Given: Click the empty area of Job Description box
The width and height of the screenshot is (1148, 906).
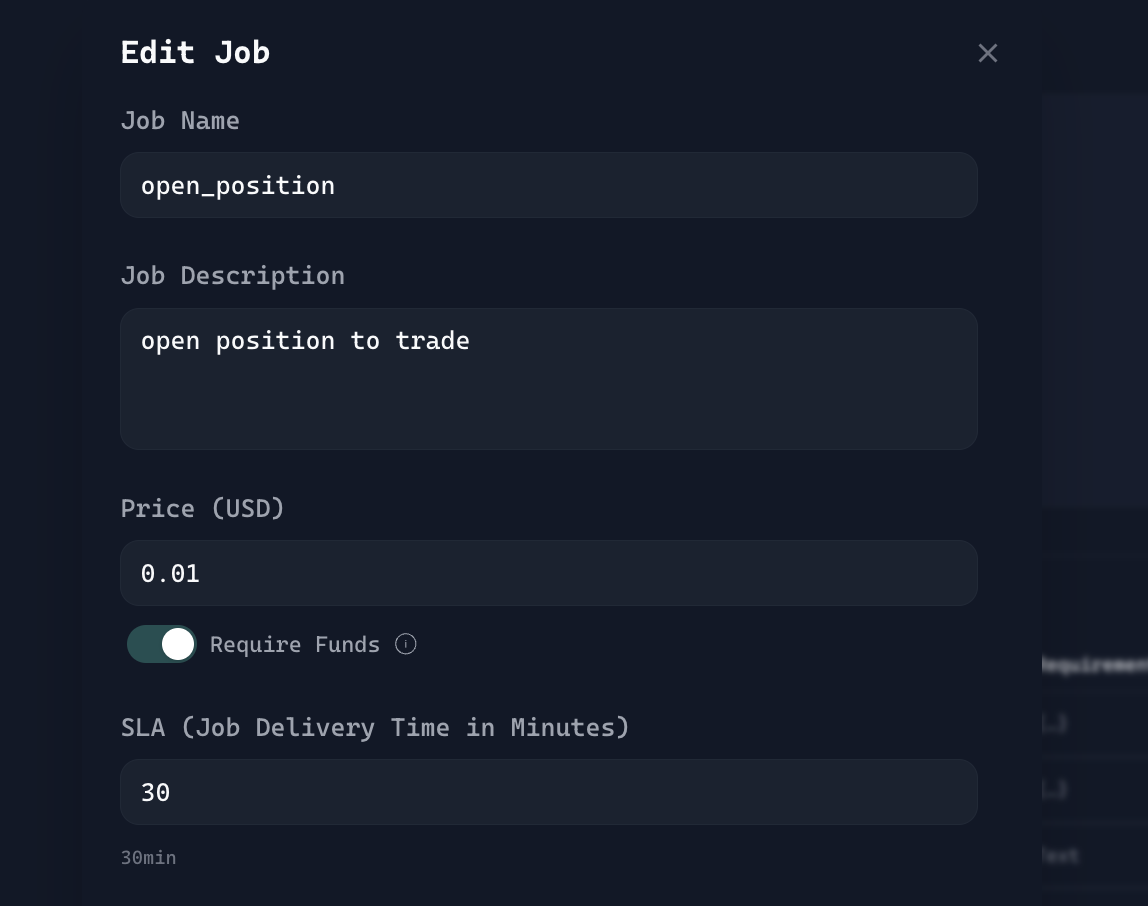Looking at the screenshot, I should (548, 405).
